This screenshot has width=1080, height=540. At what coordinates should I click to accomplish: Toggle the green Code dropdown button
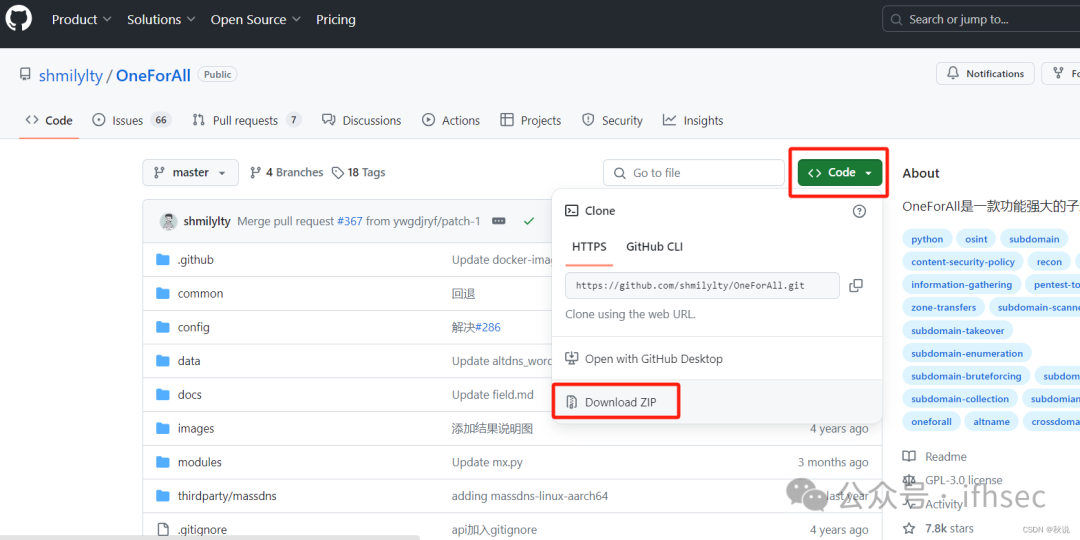[x=840, y=172]
